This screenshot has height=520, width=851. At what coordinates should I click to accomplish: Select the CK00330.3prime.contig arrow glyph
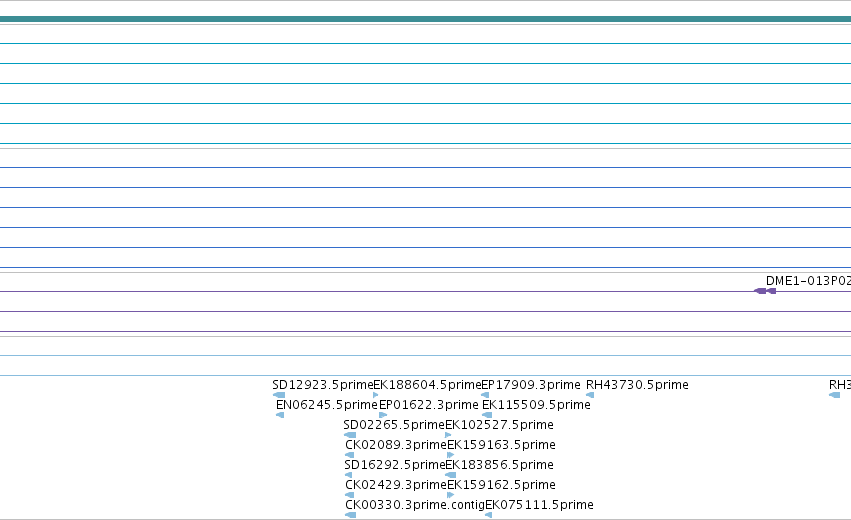pos(351,515)
